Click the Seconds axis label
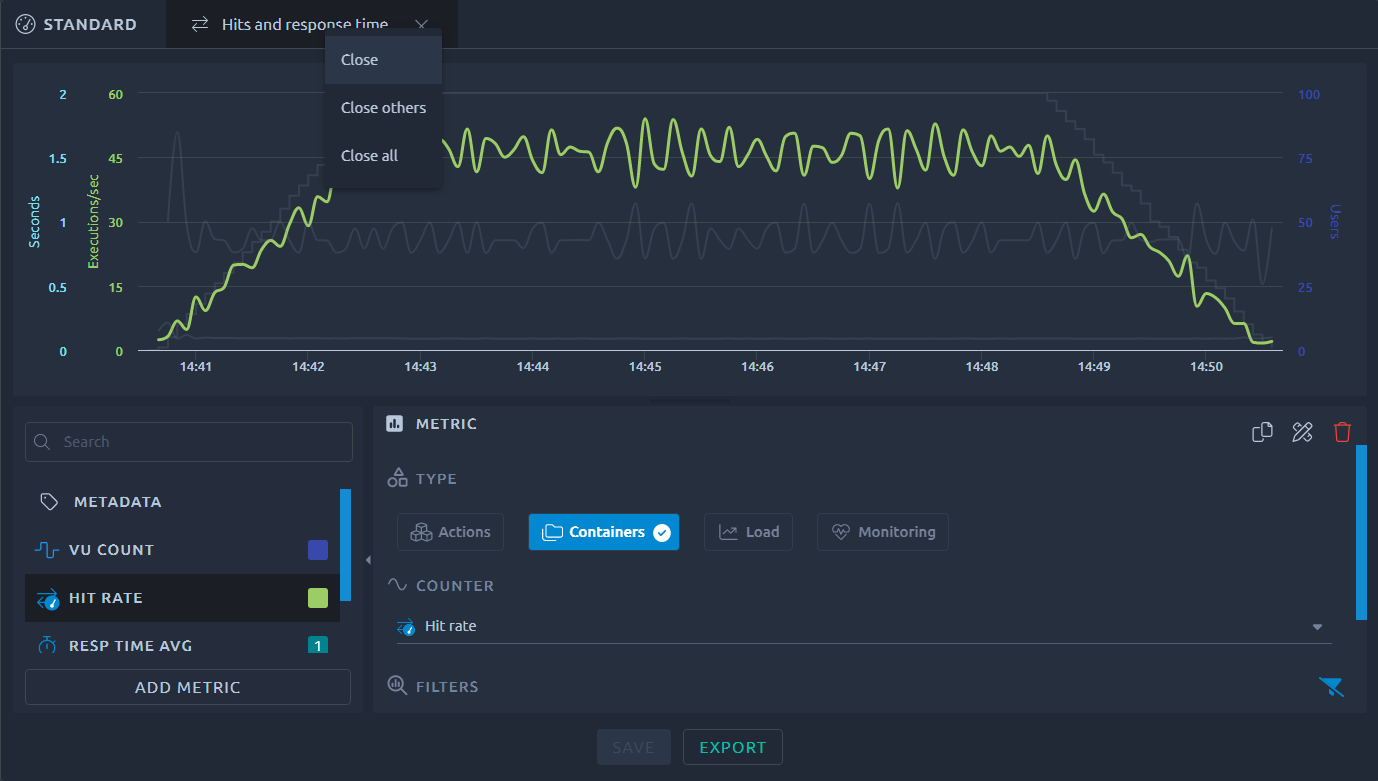The height and width of the screenshot is (781, 1378). coord(34,221)
